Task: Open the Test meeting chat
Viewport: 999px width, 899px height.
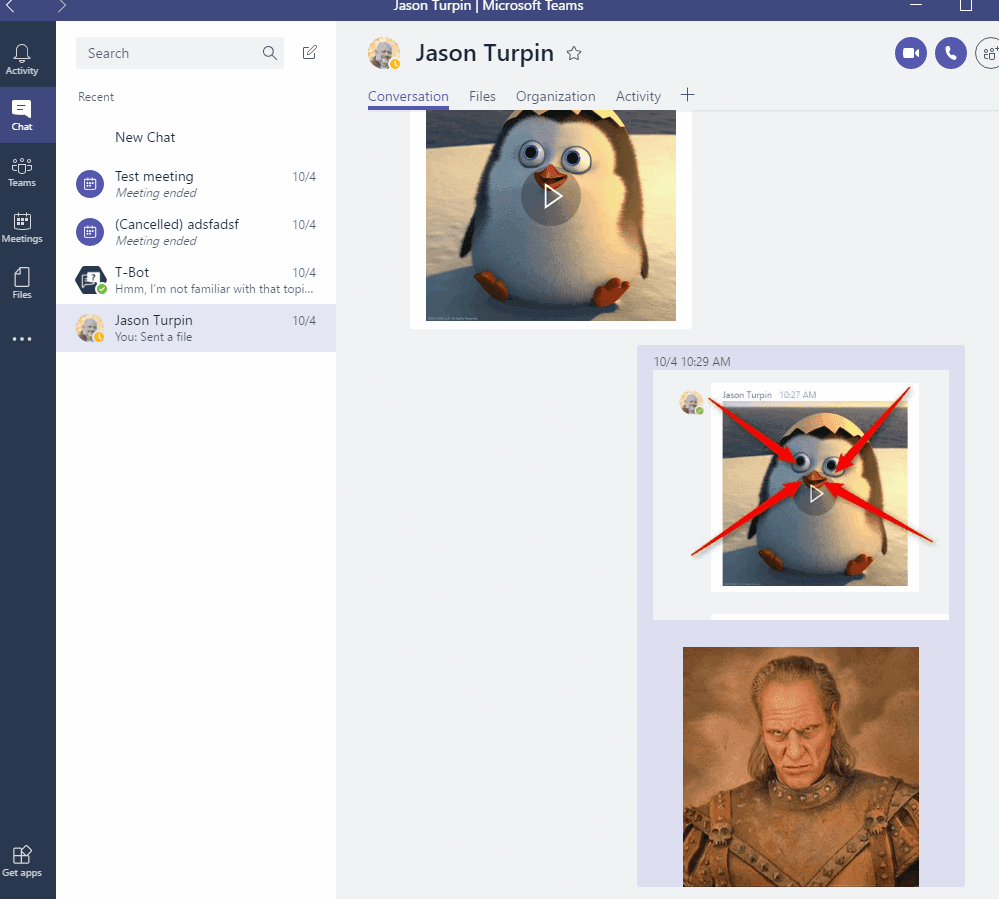Action: pyautogui.click(x=196, y=184)
